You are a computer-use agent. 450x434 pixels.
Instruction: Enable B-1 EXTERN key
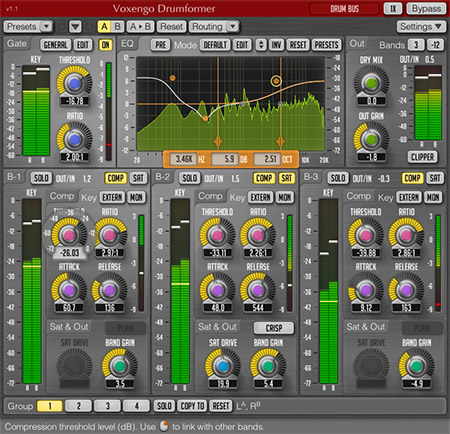(112, 197)
